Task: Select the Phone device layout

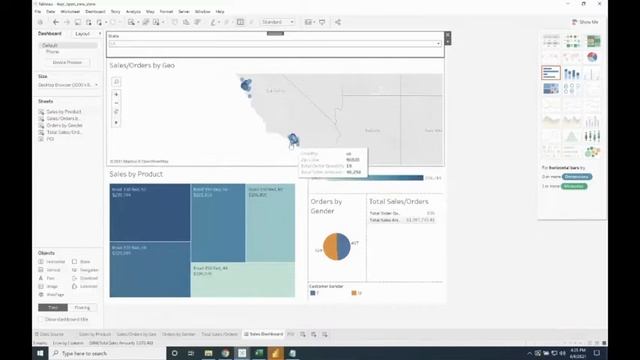Action: coord(52,52)
